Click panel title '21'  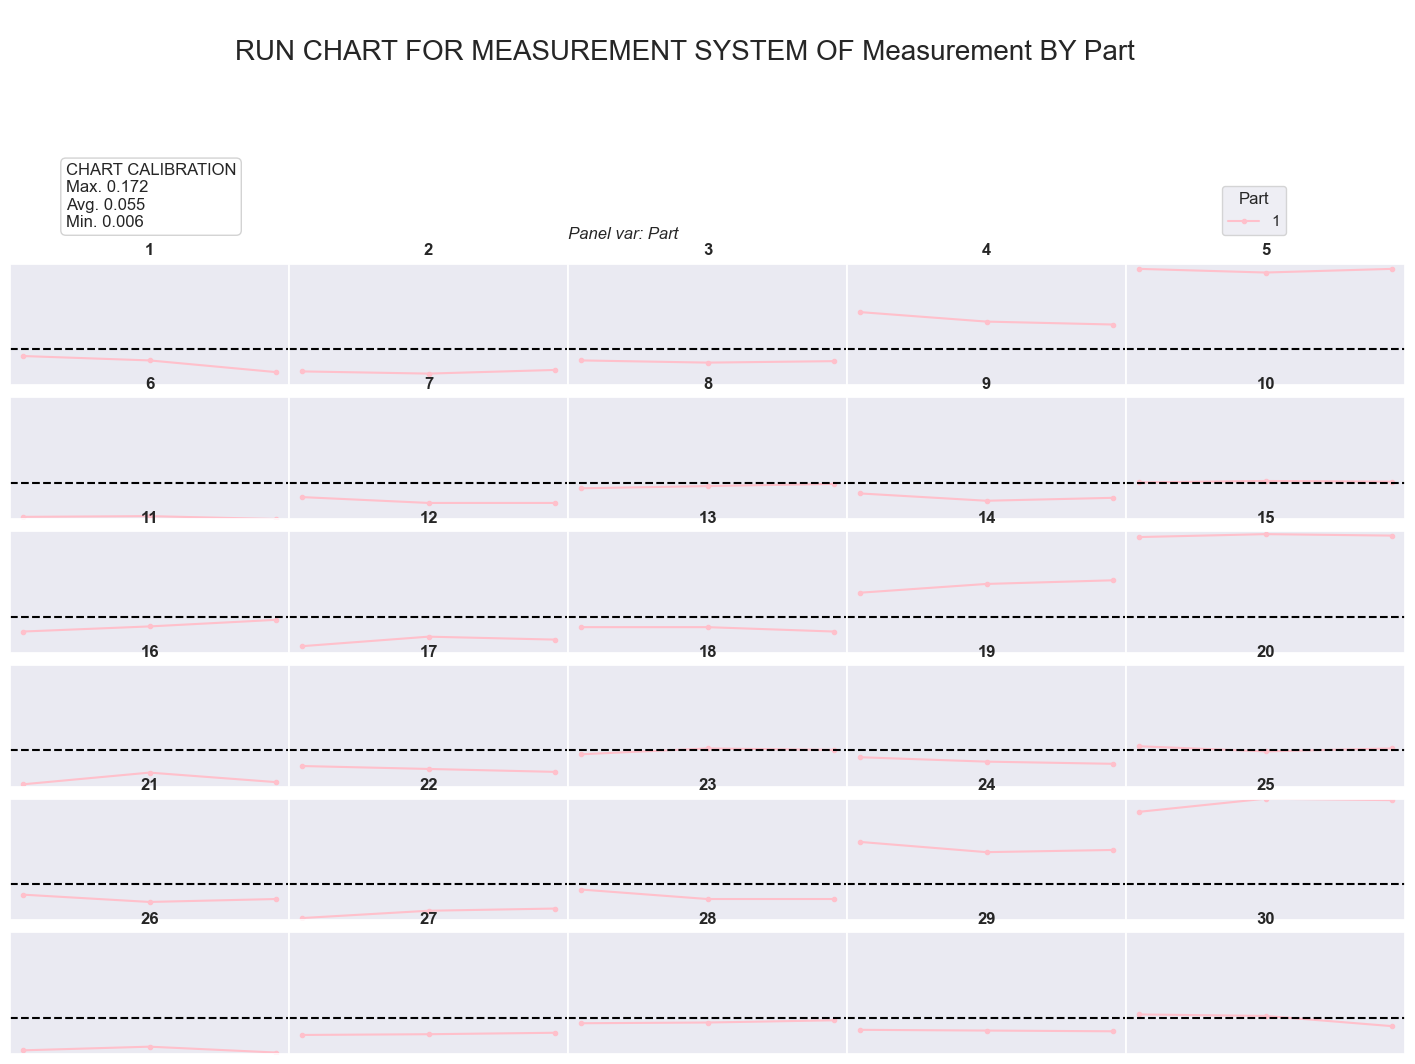(150, 785)
